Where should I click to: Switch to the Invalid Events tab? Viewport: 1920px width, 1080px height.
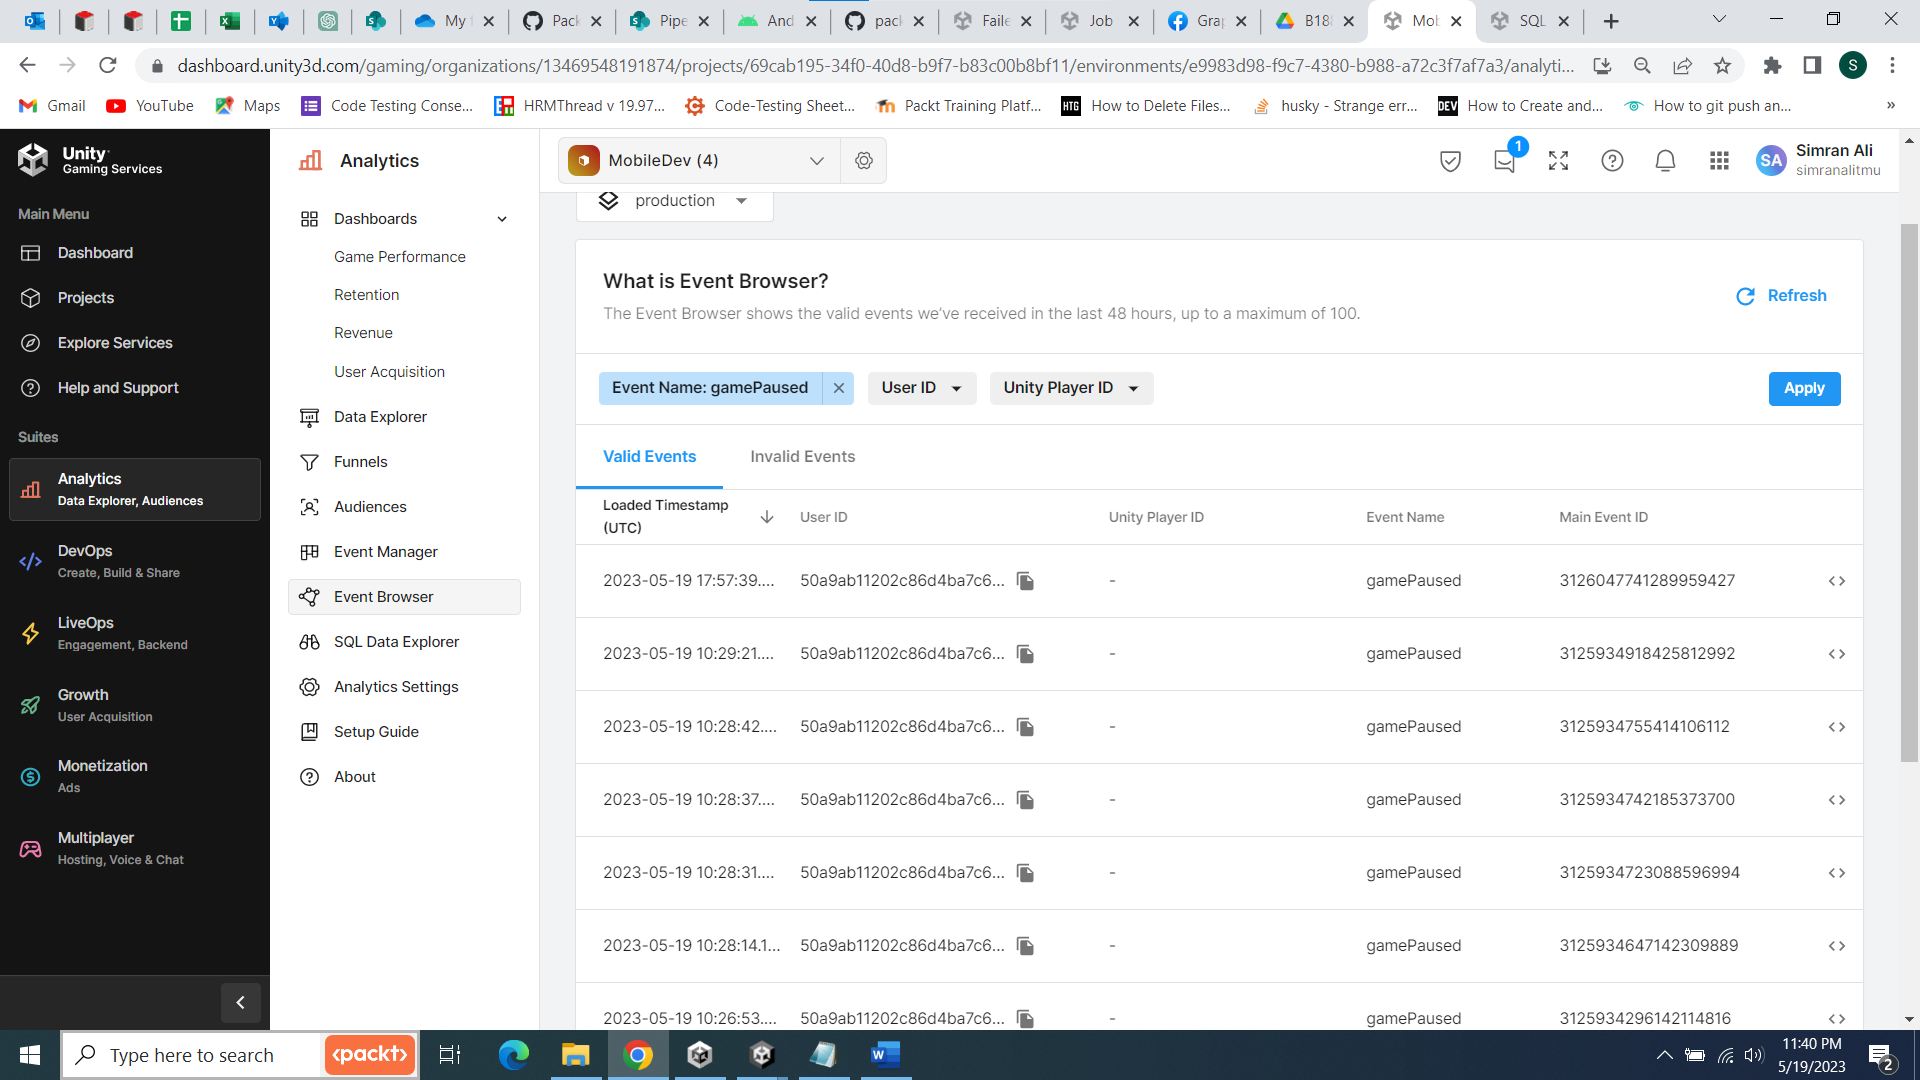(802, 456)
